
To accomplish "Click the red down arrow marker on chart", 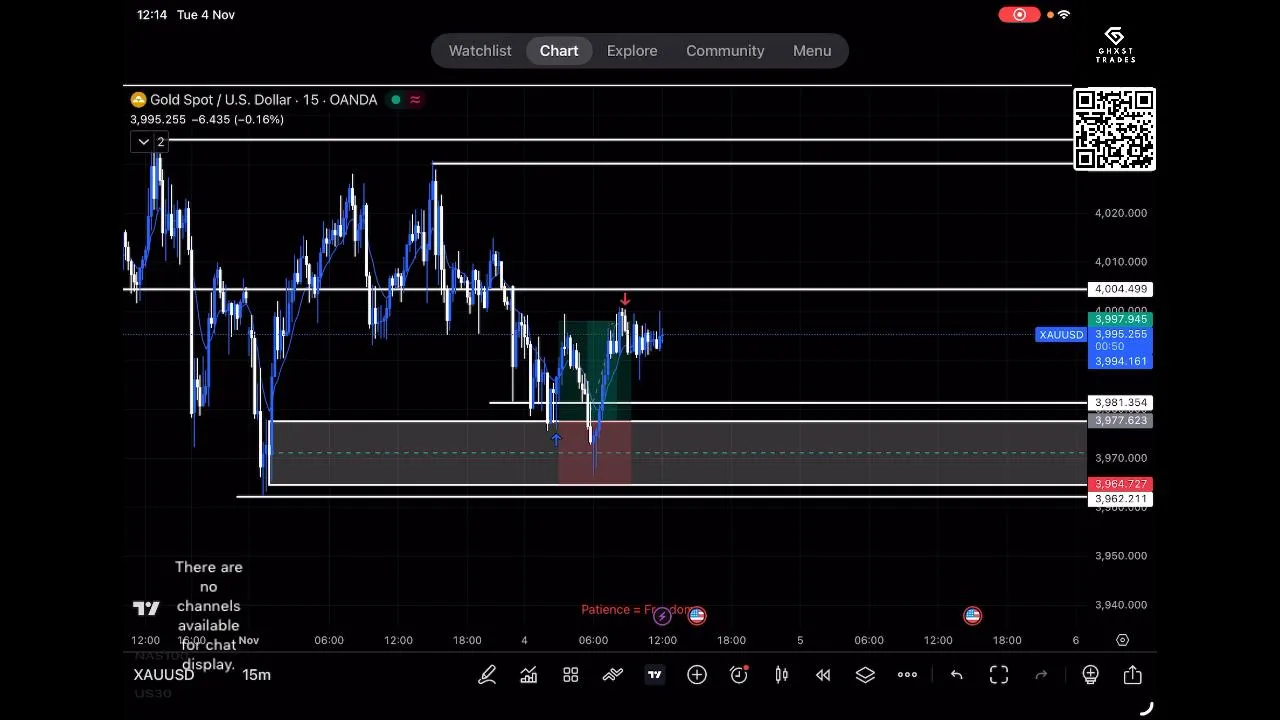I will pyautogui.click(x=625, y=299).
